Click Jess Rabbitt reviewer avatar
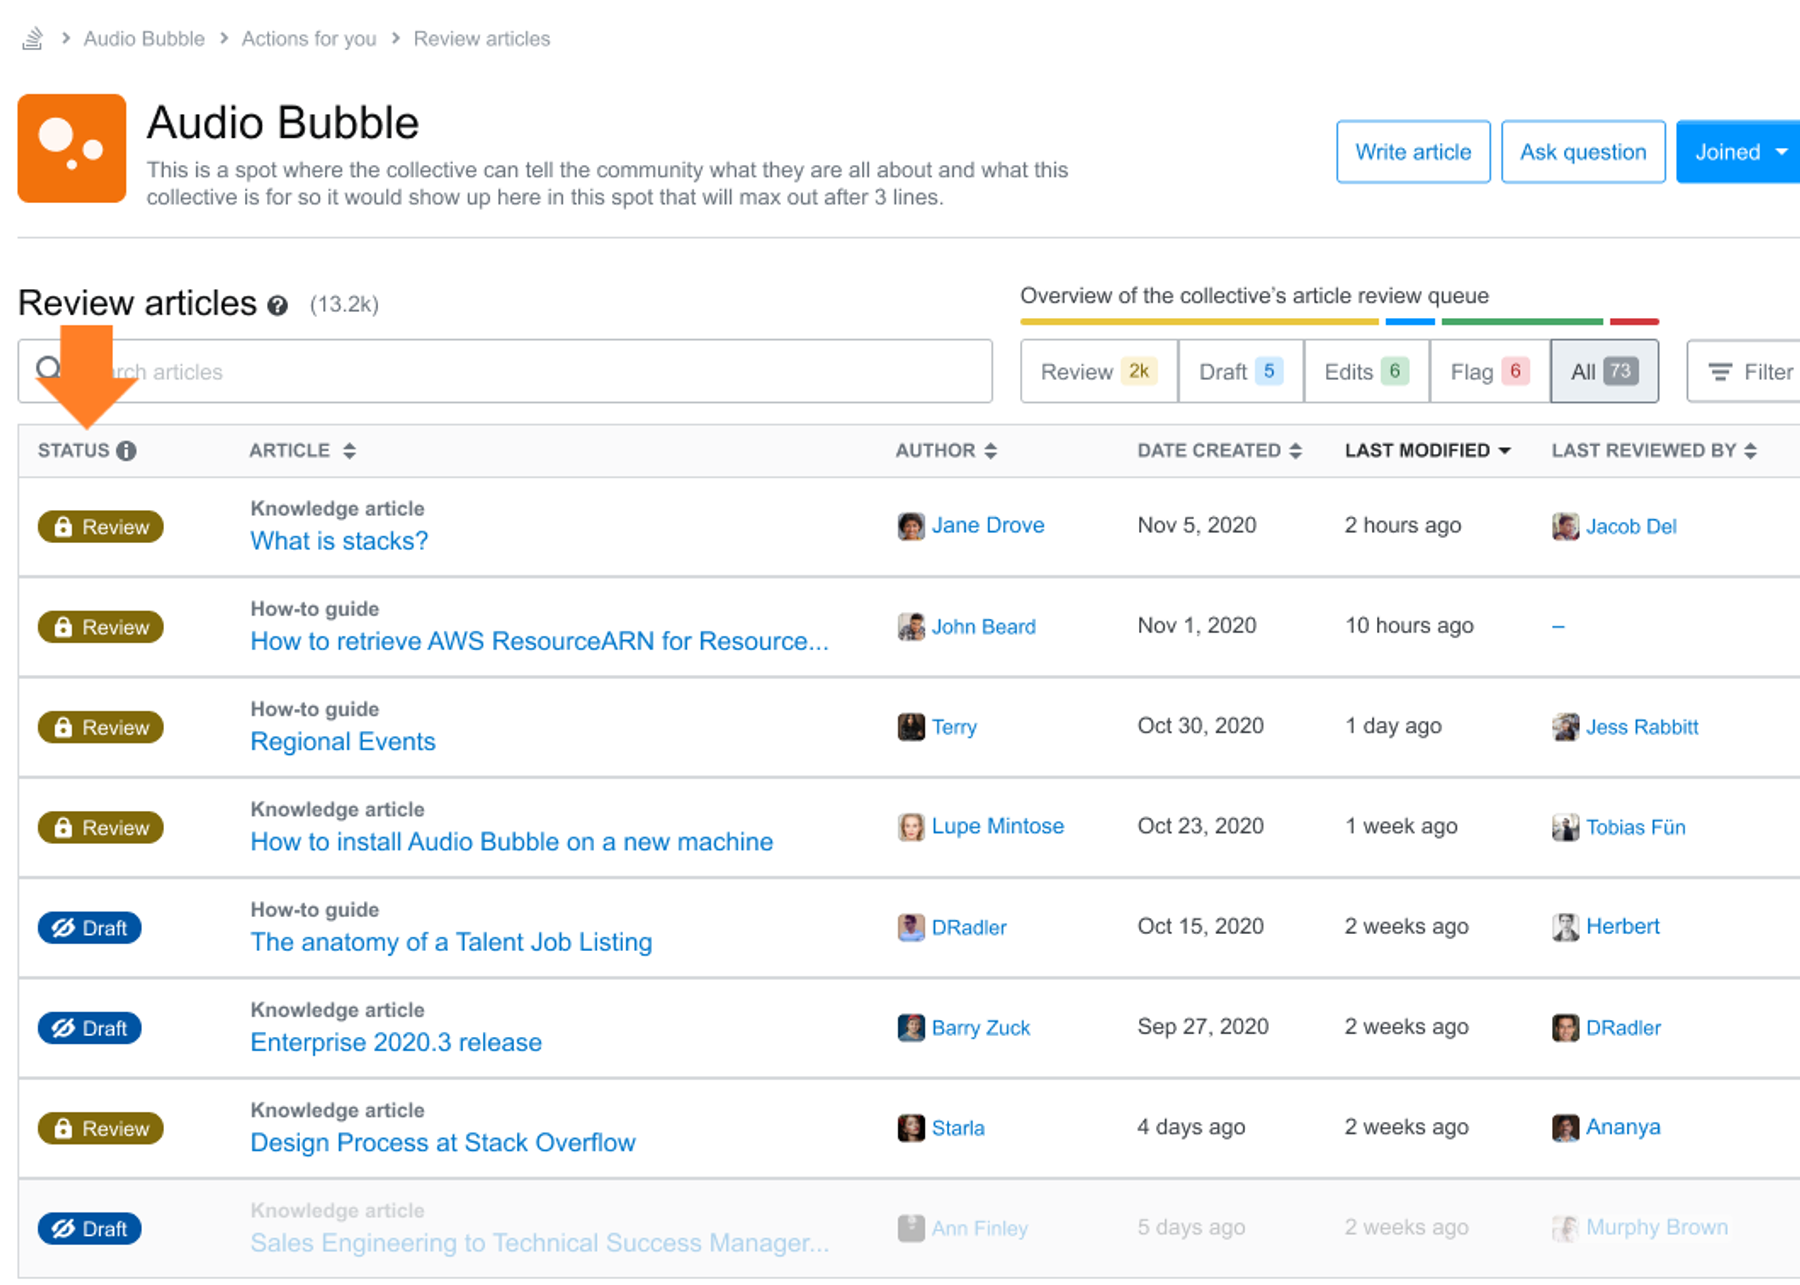1800x1285 pixels. click(x=1565, y=727)
